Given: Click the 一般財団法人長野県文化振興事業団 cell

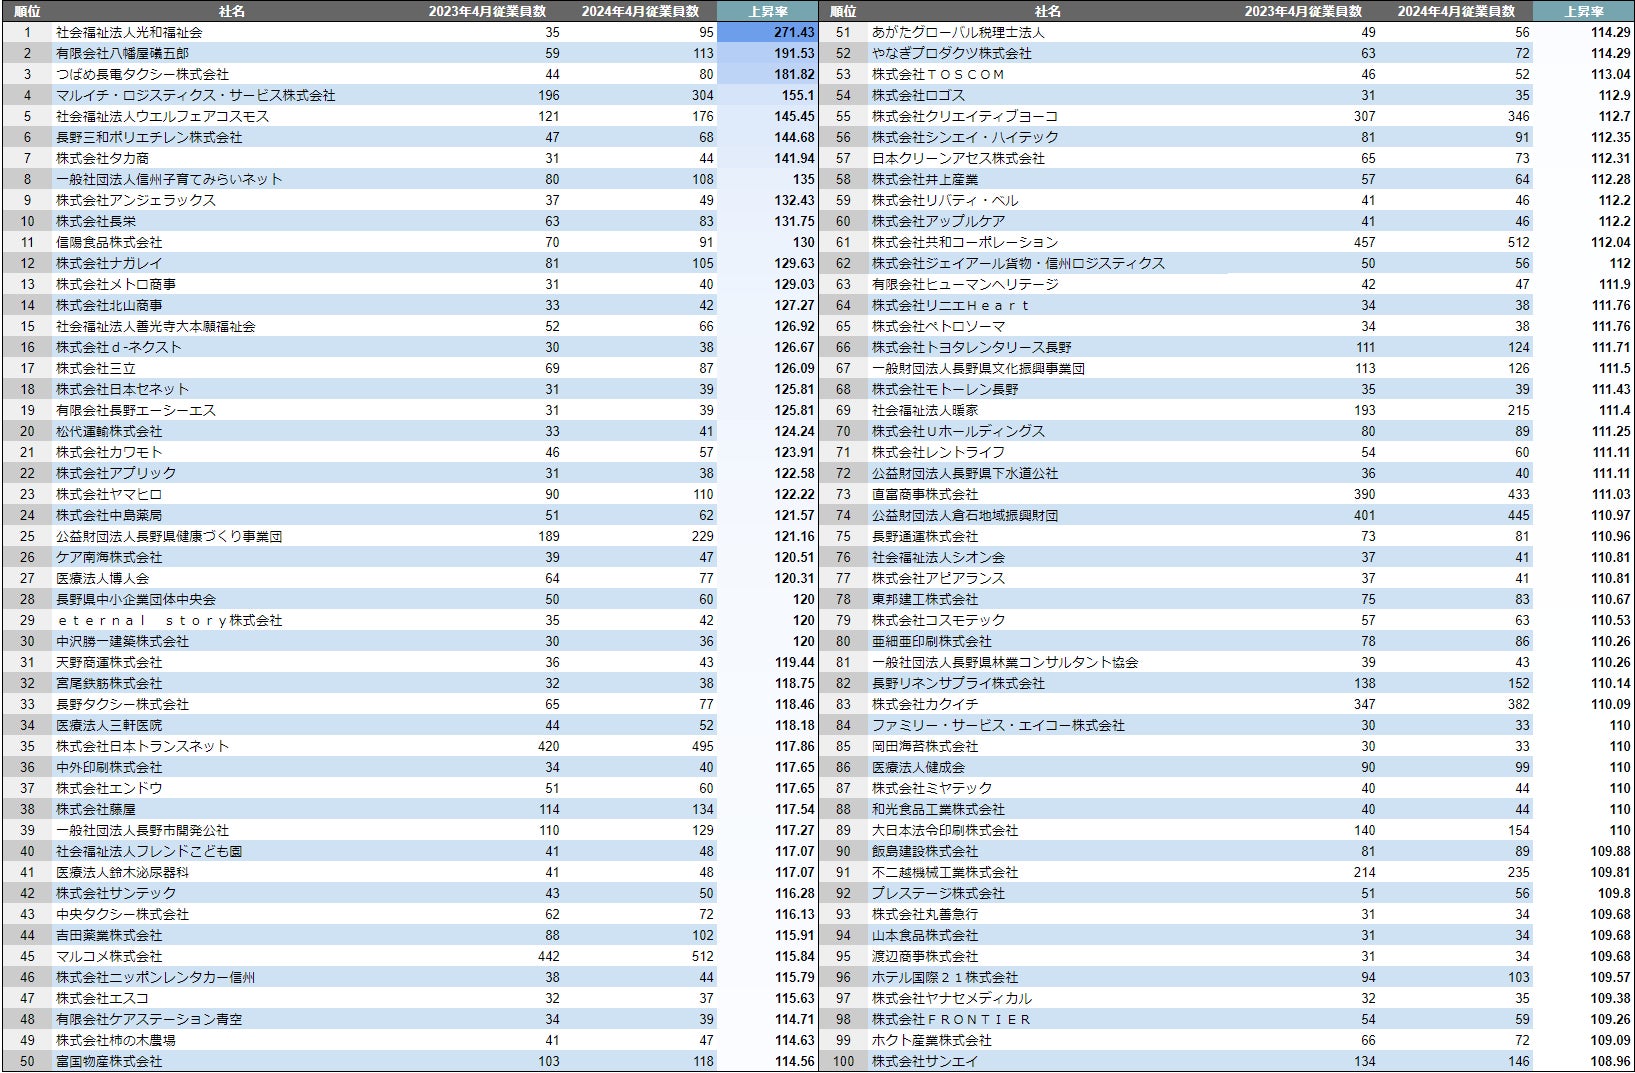Looking at the screenshot, I should 978,368.
